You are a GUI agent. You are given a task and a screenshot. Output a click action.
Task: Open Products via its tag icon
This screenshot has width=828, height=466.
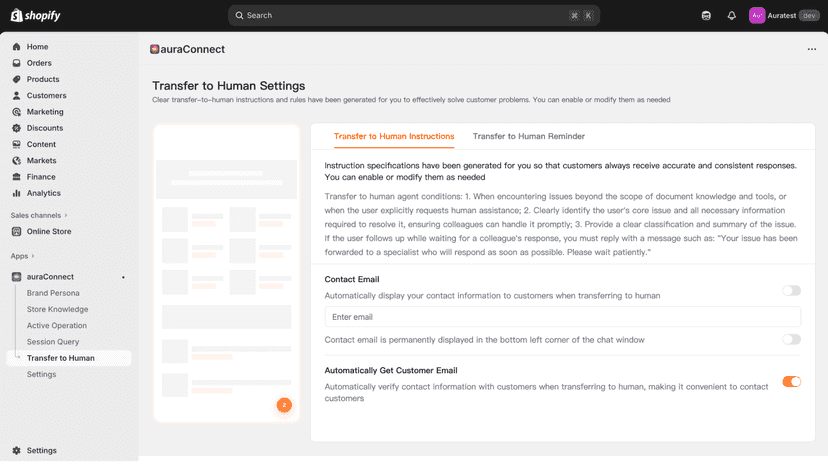point(16,79)
